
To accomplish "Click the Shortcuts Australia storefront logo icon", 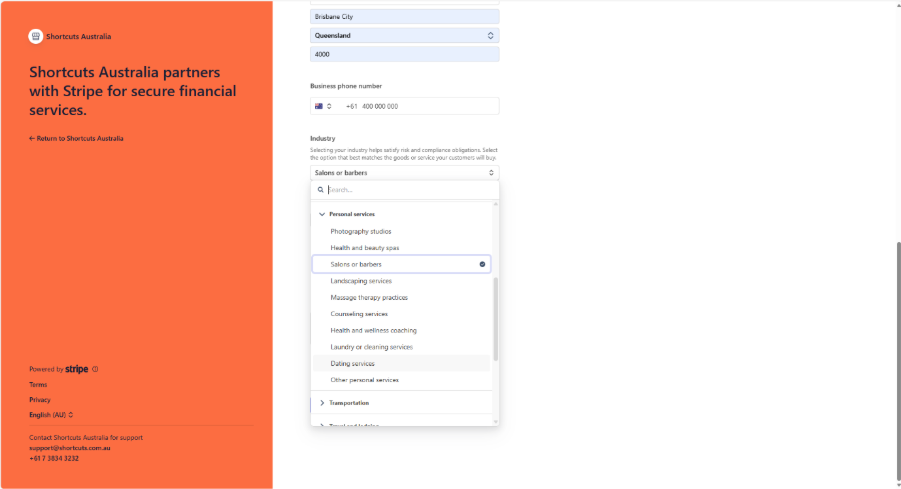I will pos(36,36).
